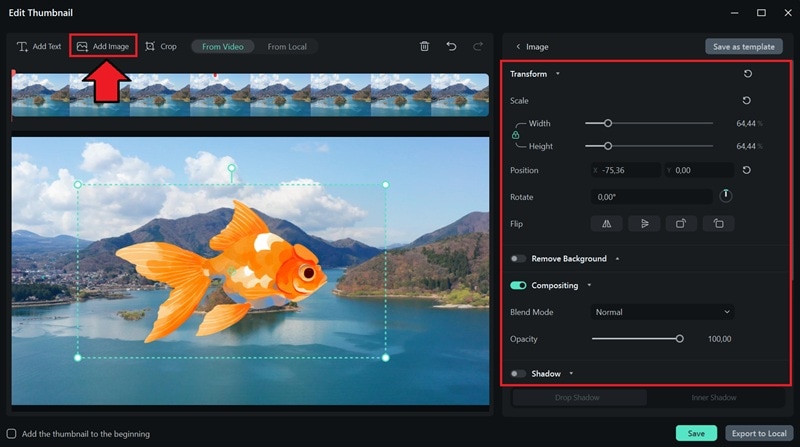Reset all Transform settings

click(747, 74)
